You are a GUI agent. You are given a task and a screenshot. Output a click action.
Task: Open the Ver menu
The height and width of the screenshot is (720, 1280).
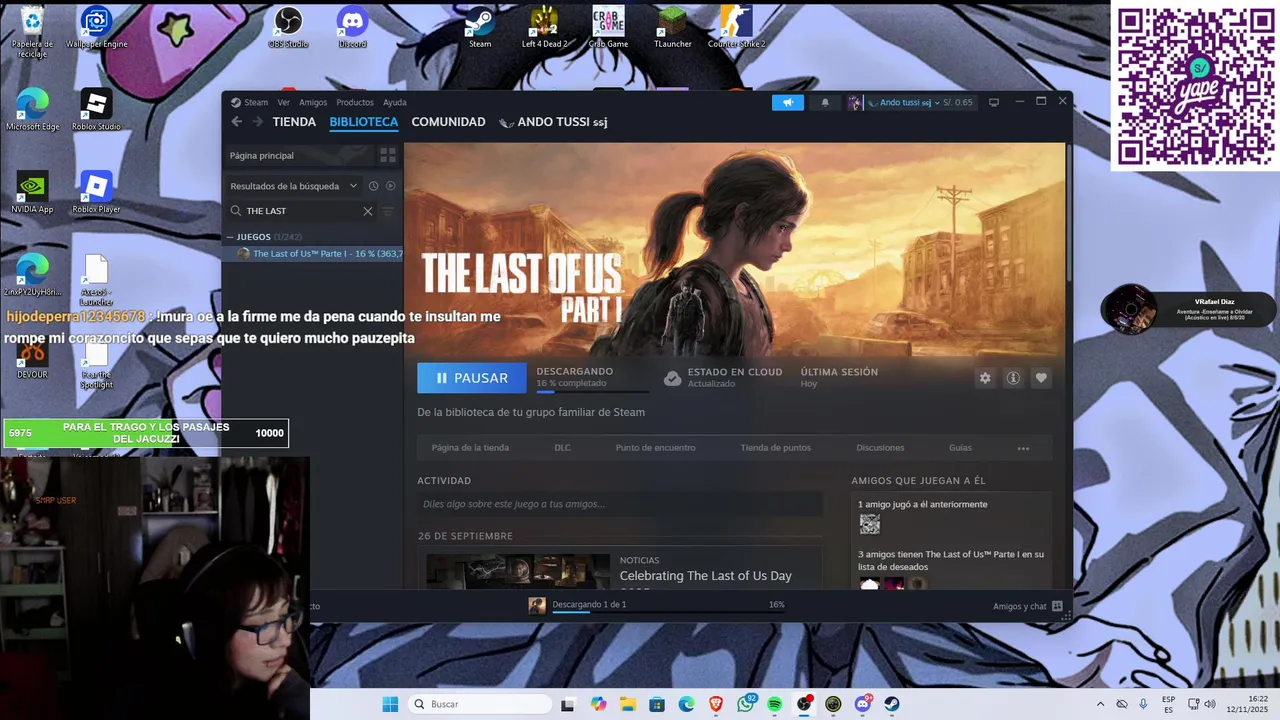point(284,102)
